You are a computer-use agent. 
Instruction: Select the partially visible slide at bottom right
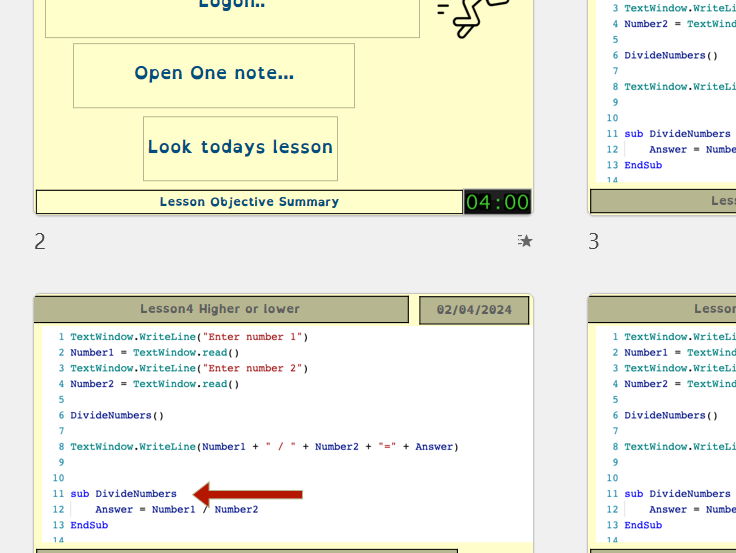pyautogui.click(x=662, y=423)
